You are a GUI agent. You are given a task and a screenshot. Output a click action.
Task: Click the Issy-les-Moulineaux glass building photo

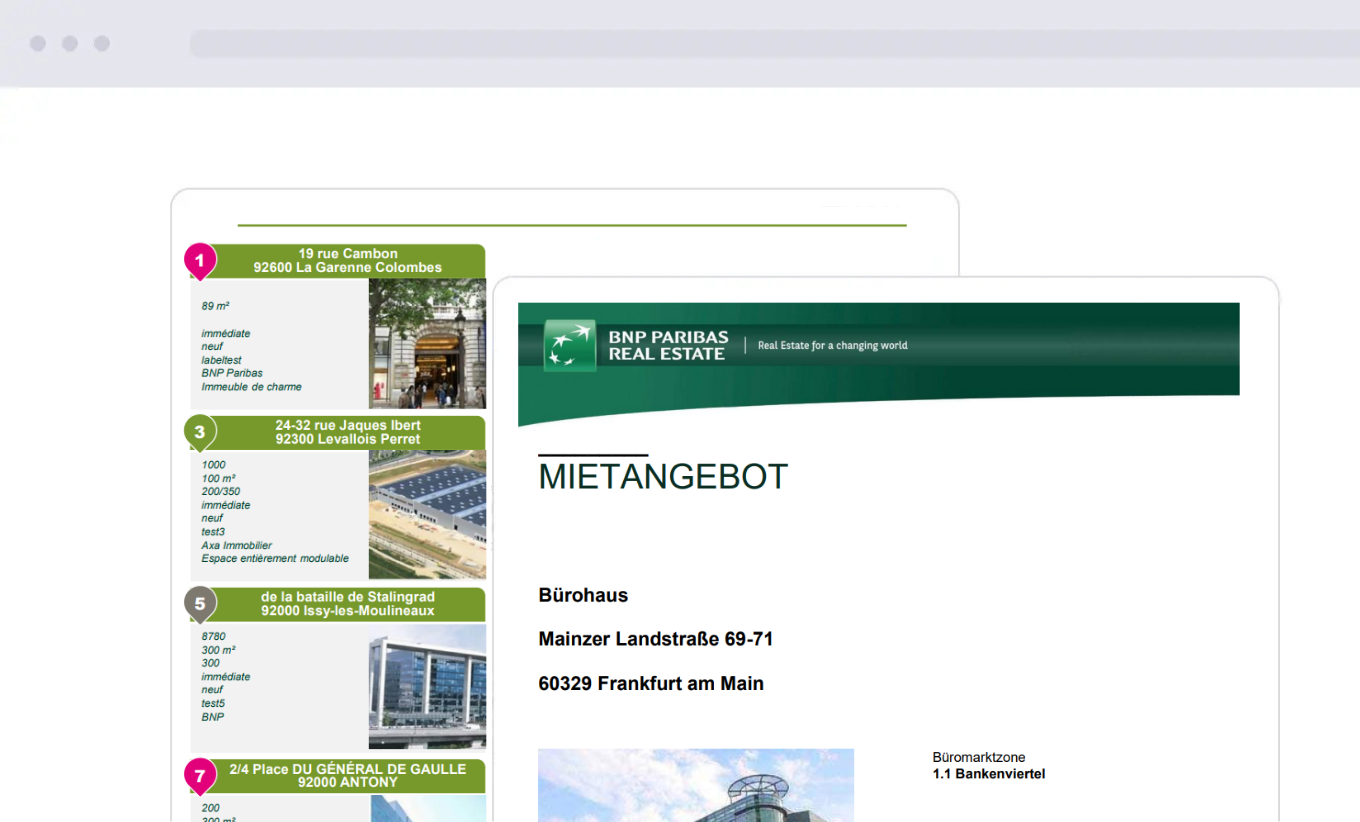pyautogui.click(x=427, y=686)
